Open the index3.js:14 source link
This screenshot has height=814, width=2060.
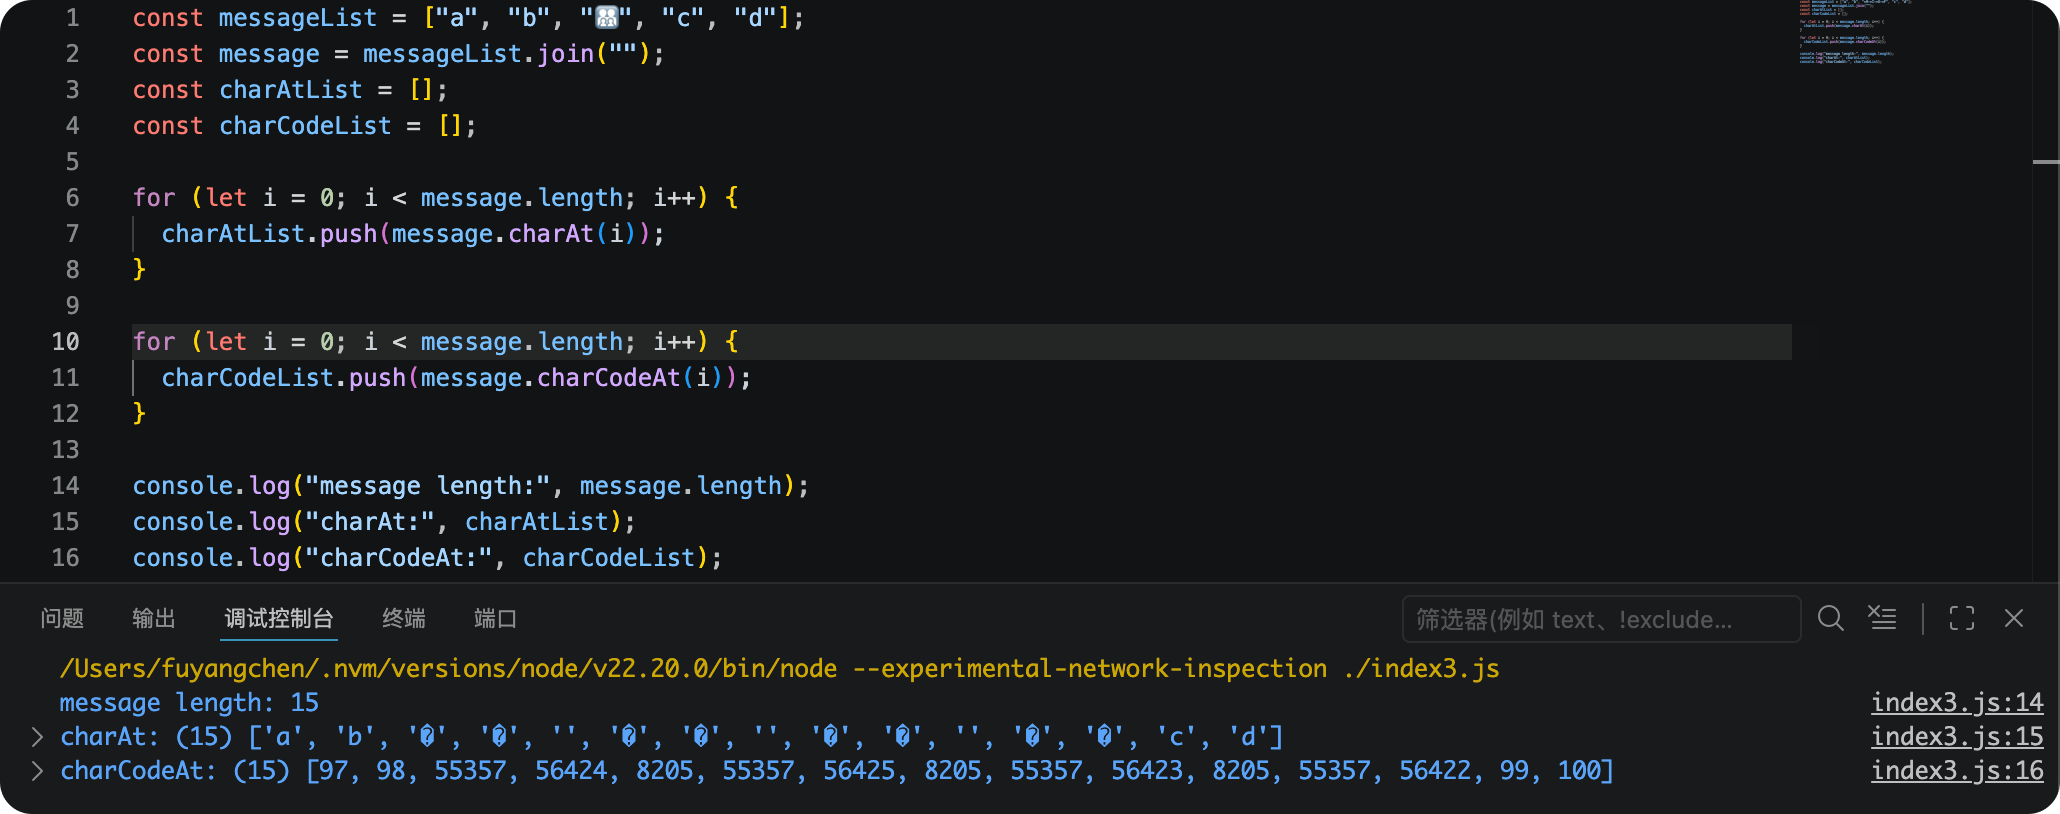click(1957, 703)
